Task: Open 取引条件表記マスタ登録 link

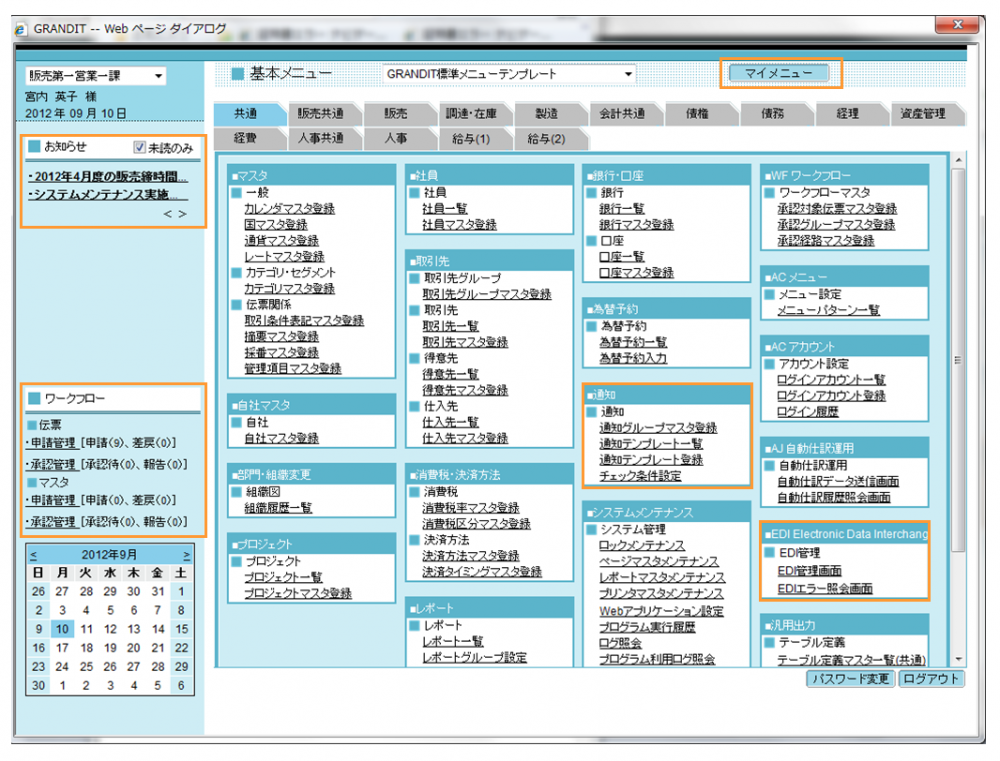Action: tap(304, 320)
